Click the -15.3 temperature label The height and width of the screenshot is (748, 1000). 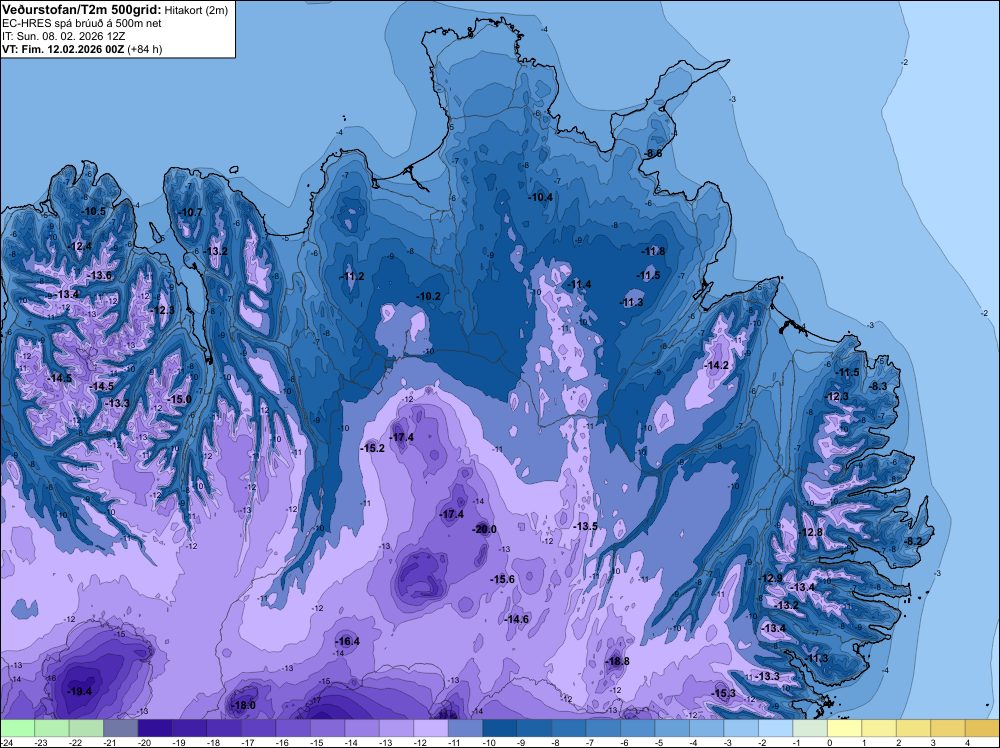click(x=724, y=693)
